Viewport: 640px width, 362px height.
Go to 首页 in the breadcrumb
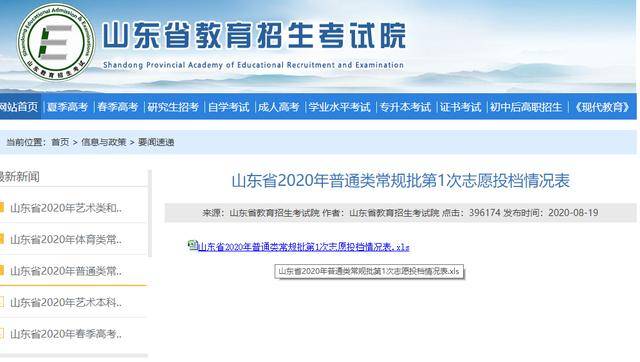(x=60, y=142)
